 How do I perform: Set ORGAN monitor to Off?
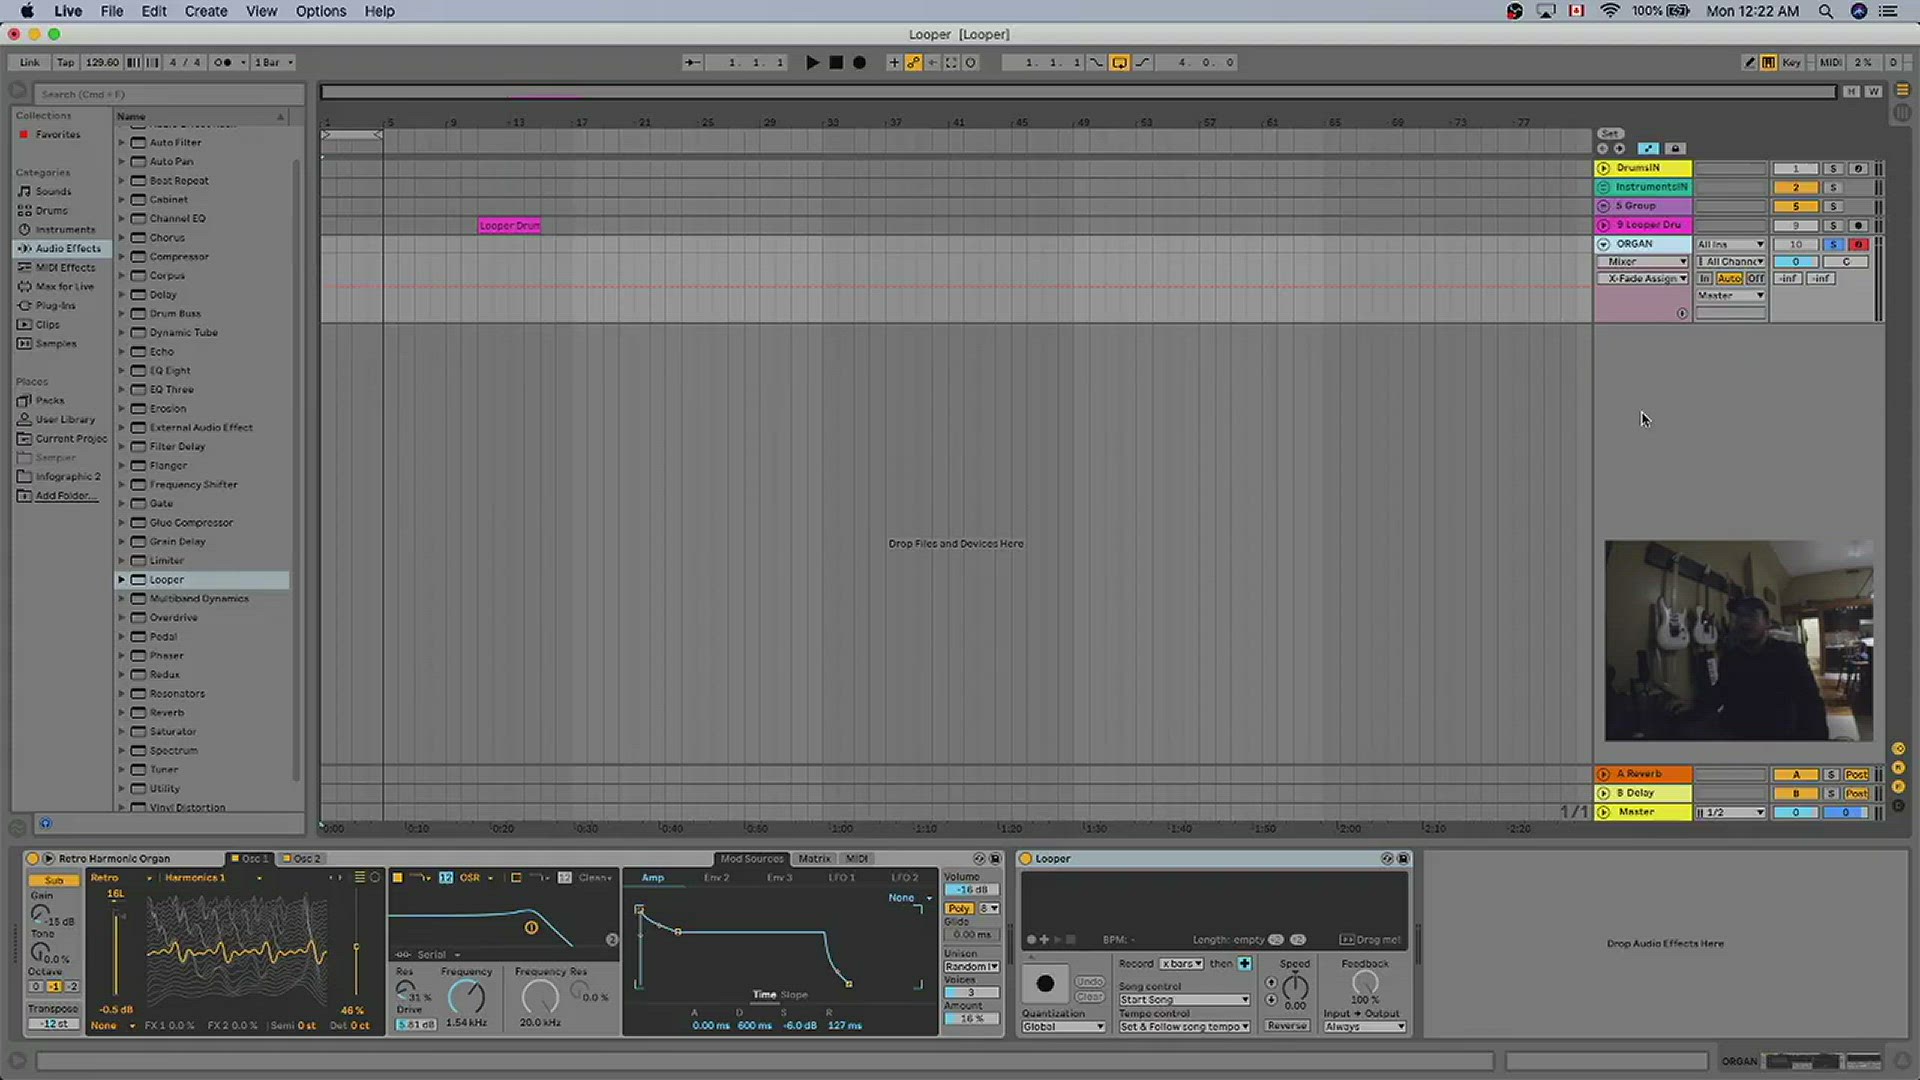pyautogui.click(x=1756, y=279)
